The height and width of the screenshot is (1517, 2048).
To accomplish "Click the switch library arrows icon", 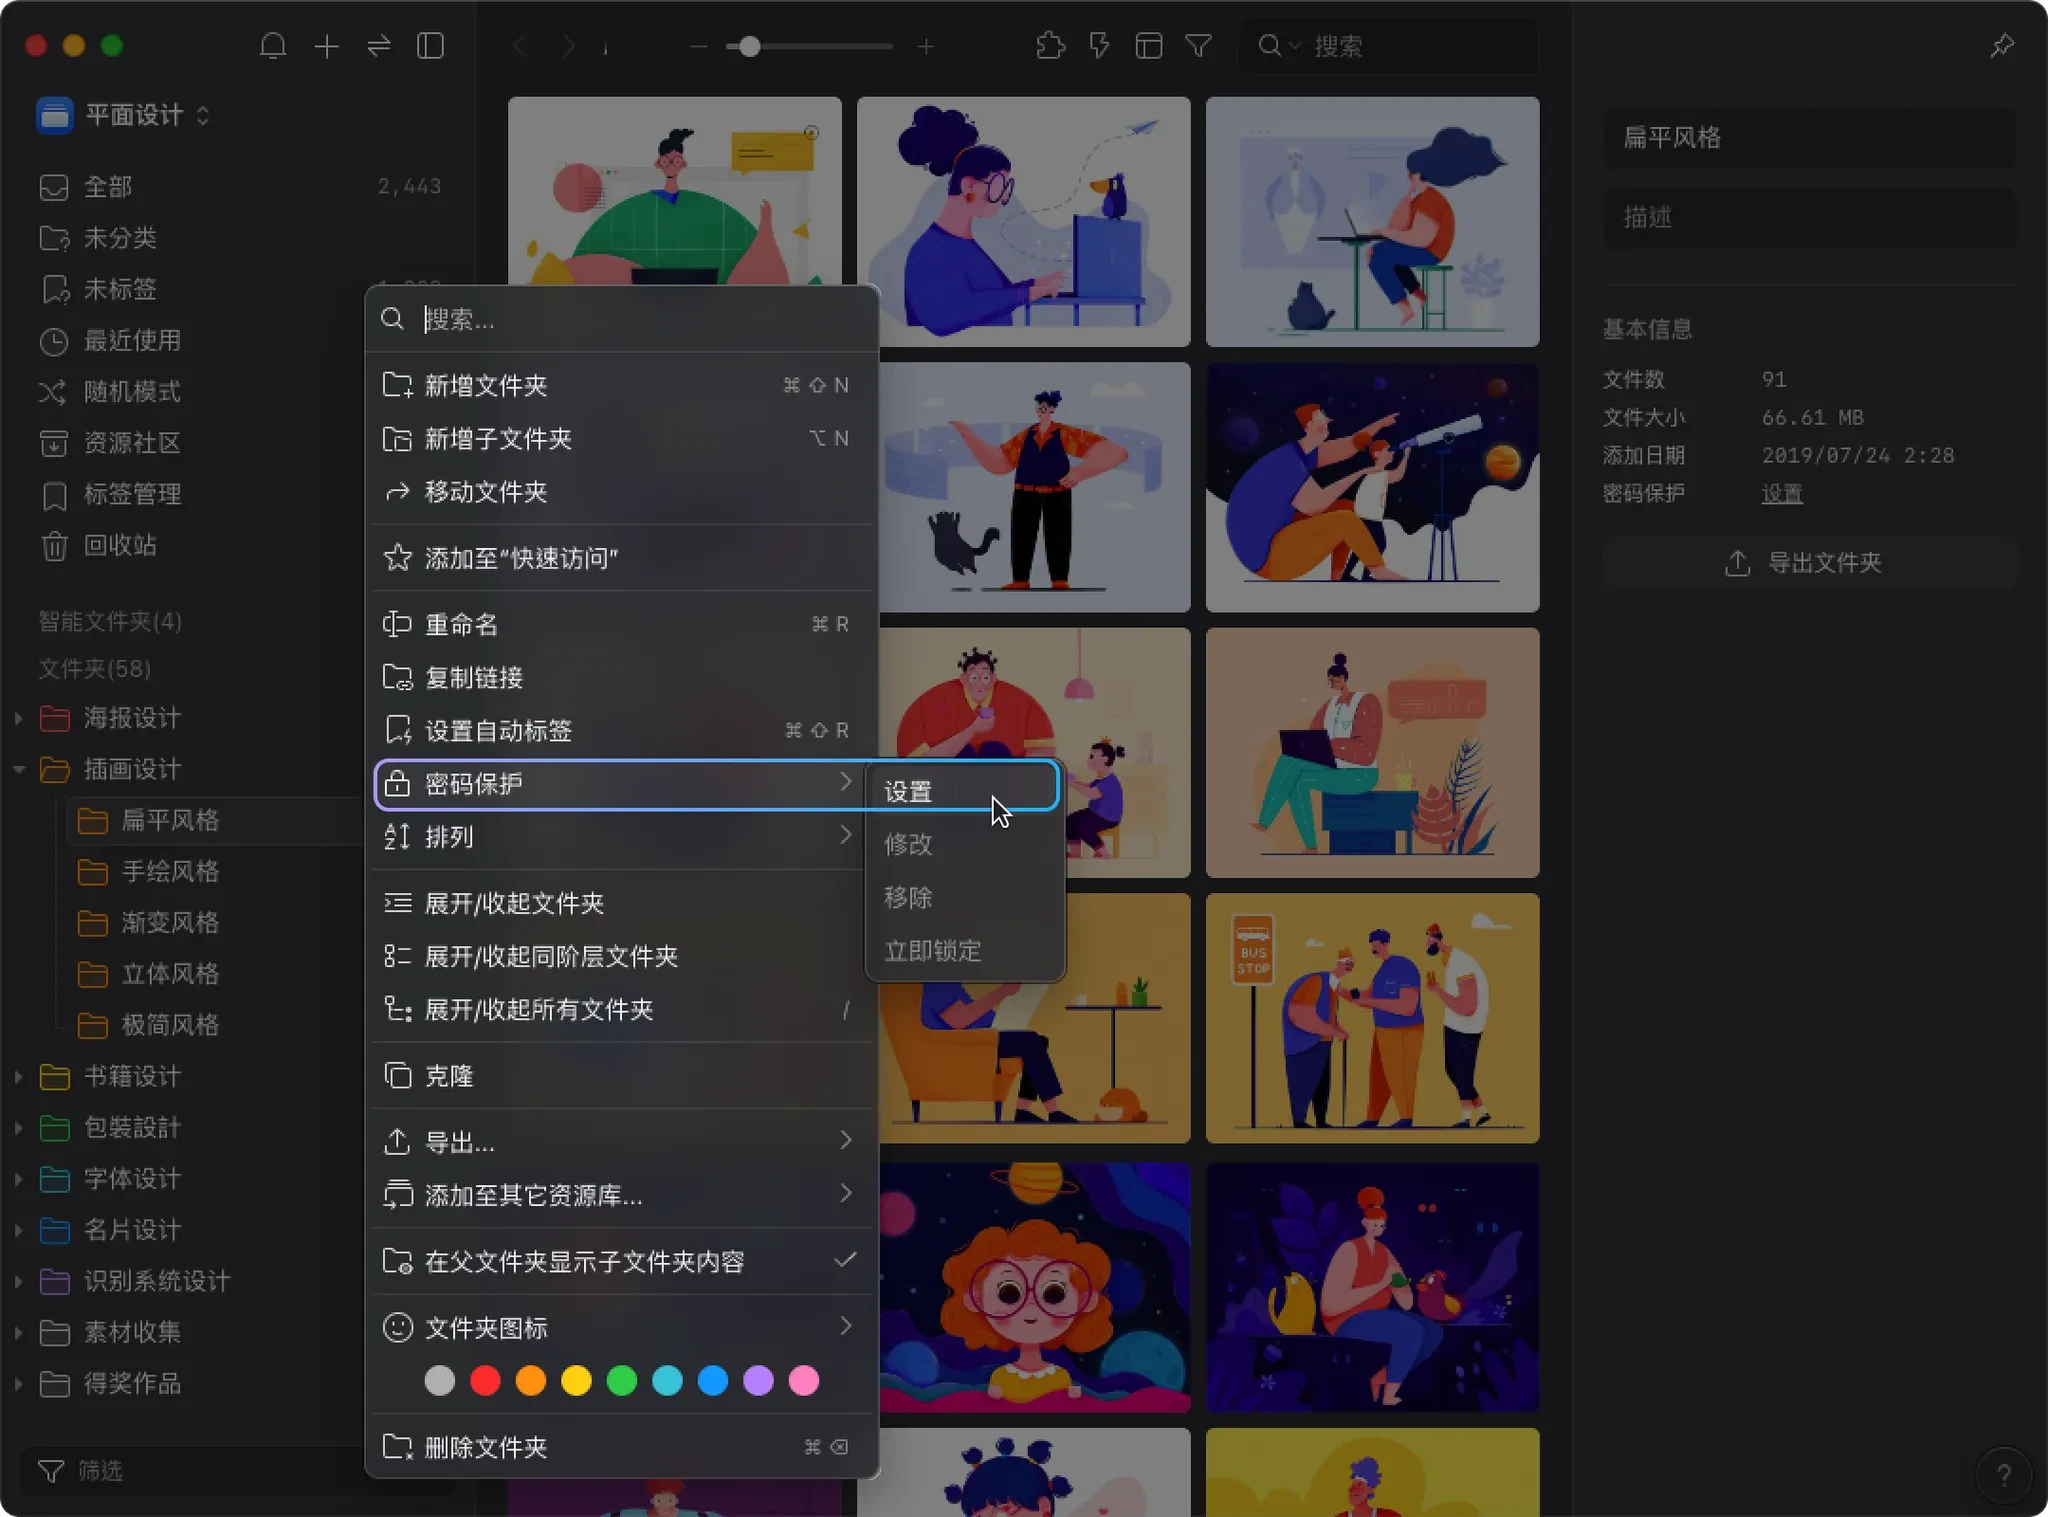I will [379, 46].
